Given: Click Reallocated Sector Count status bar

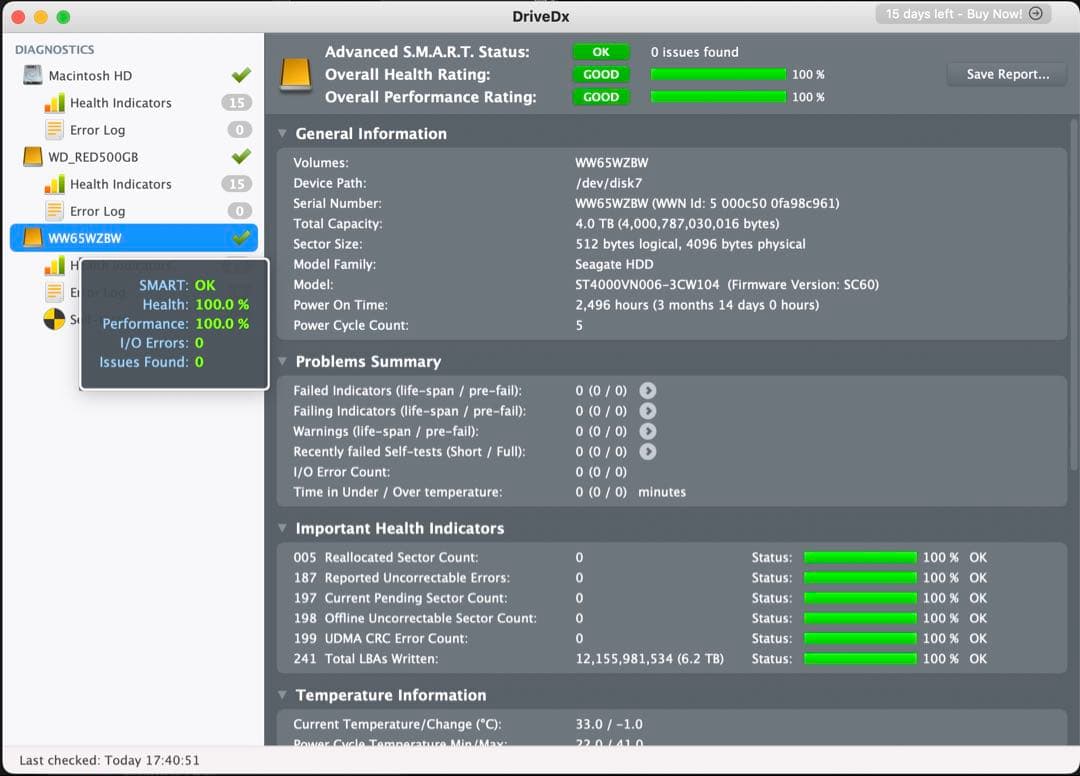Looking at the screenshot, I should pyautogui.click(x=860, y=557).
